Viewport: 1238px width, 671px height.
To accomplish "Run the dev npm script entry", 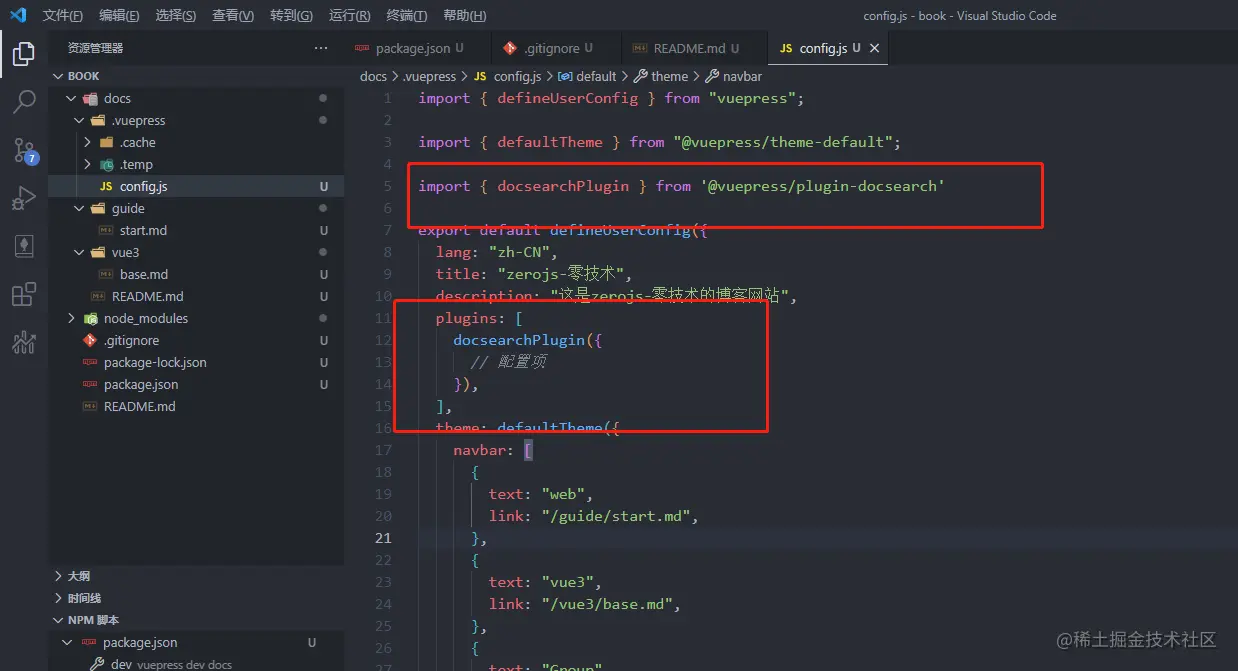I will [196, 664].
